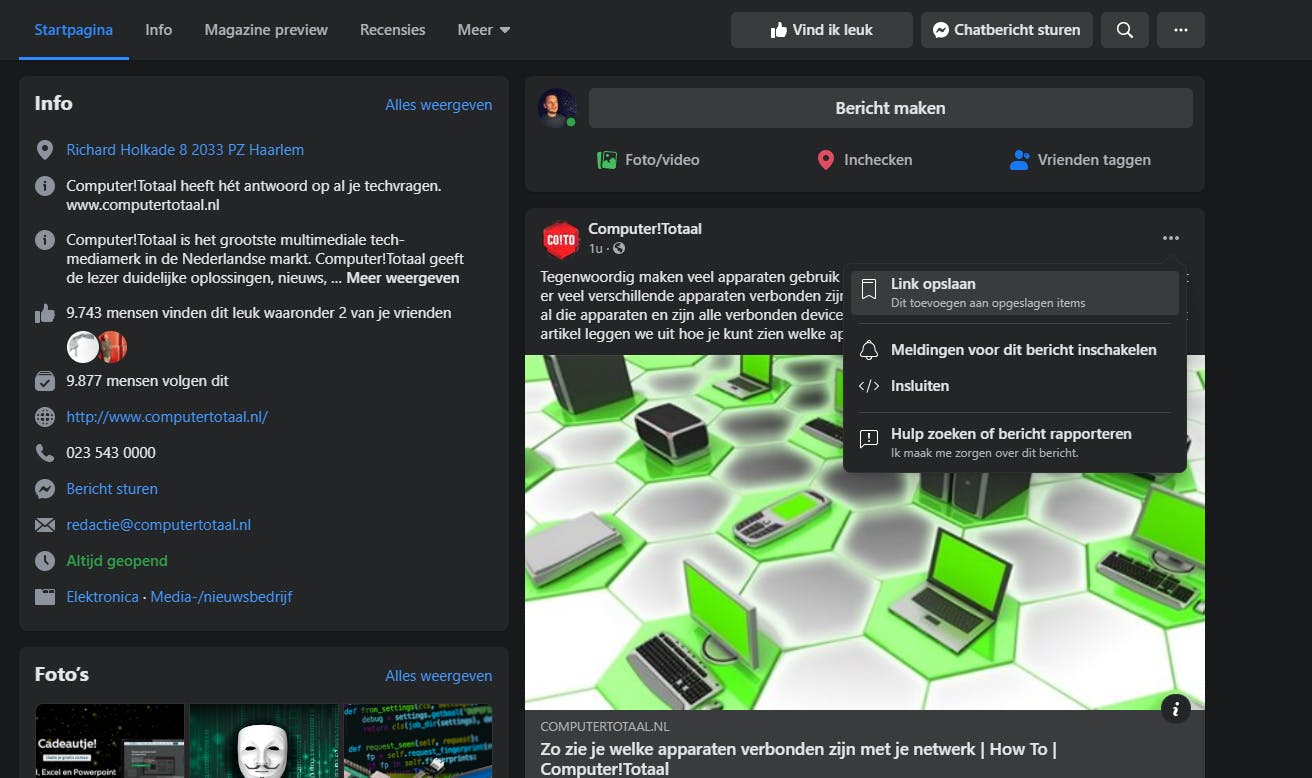
Task: Click the embed code icon
Action: click(869, 386)
